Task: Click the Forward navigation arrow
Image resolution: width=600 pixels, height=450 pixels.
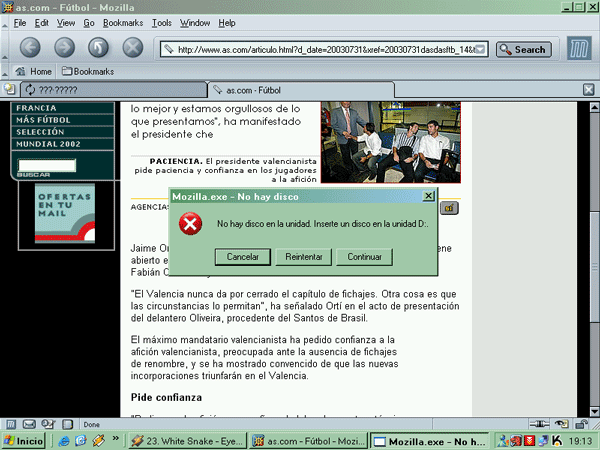Action: coord(64,47)
